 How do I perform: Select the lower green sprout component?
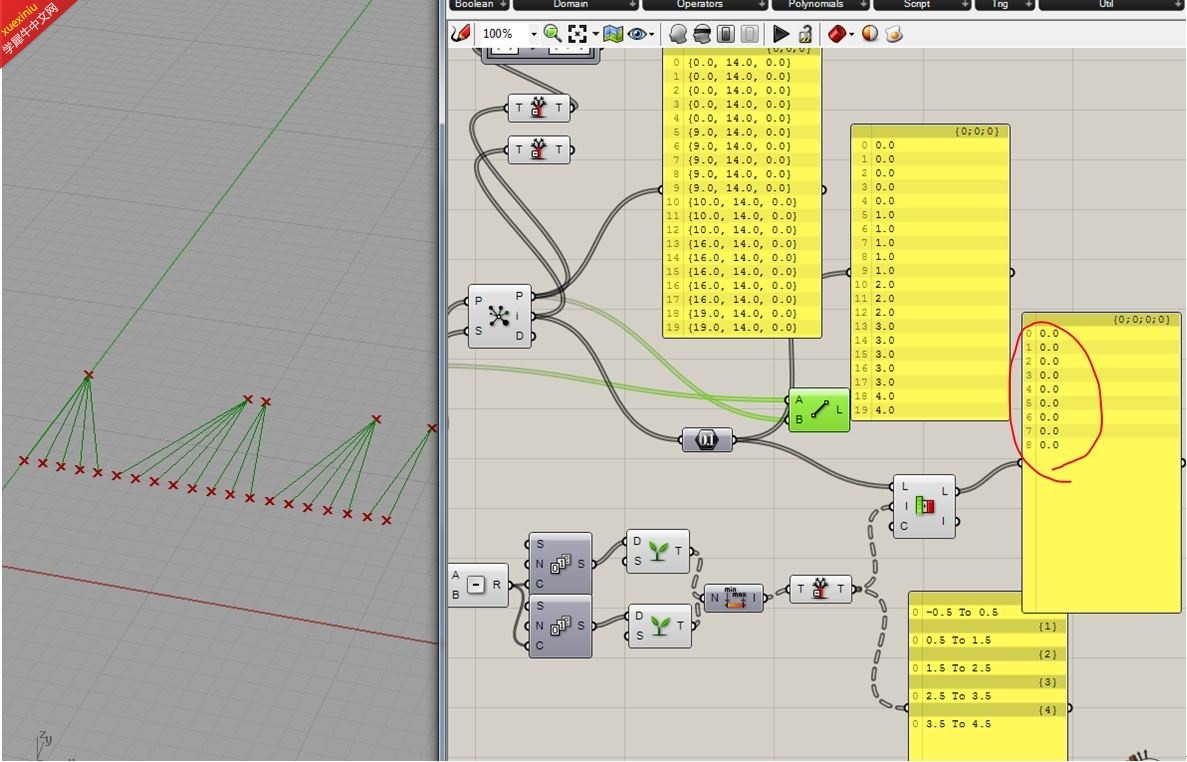[659, 626]
